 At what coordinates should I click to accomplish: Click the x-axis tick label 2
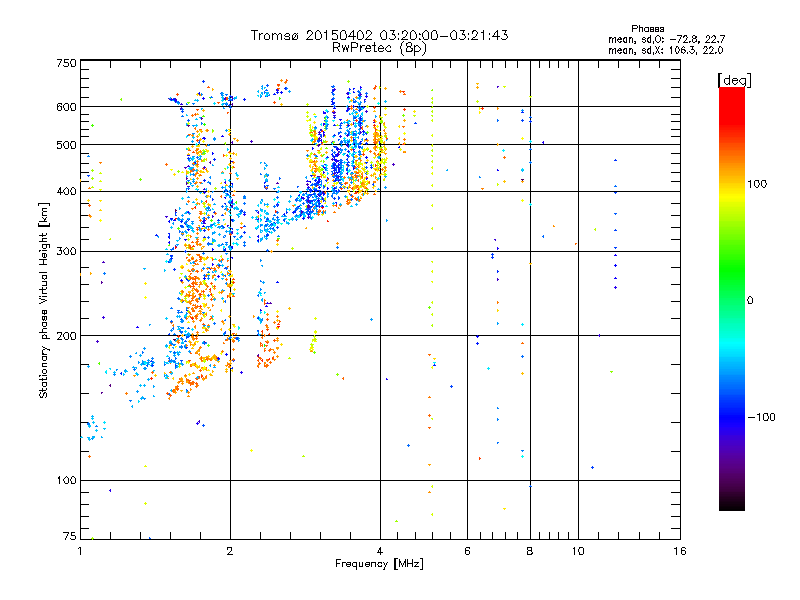(x=230, y=551)
